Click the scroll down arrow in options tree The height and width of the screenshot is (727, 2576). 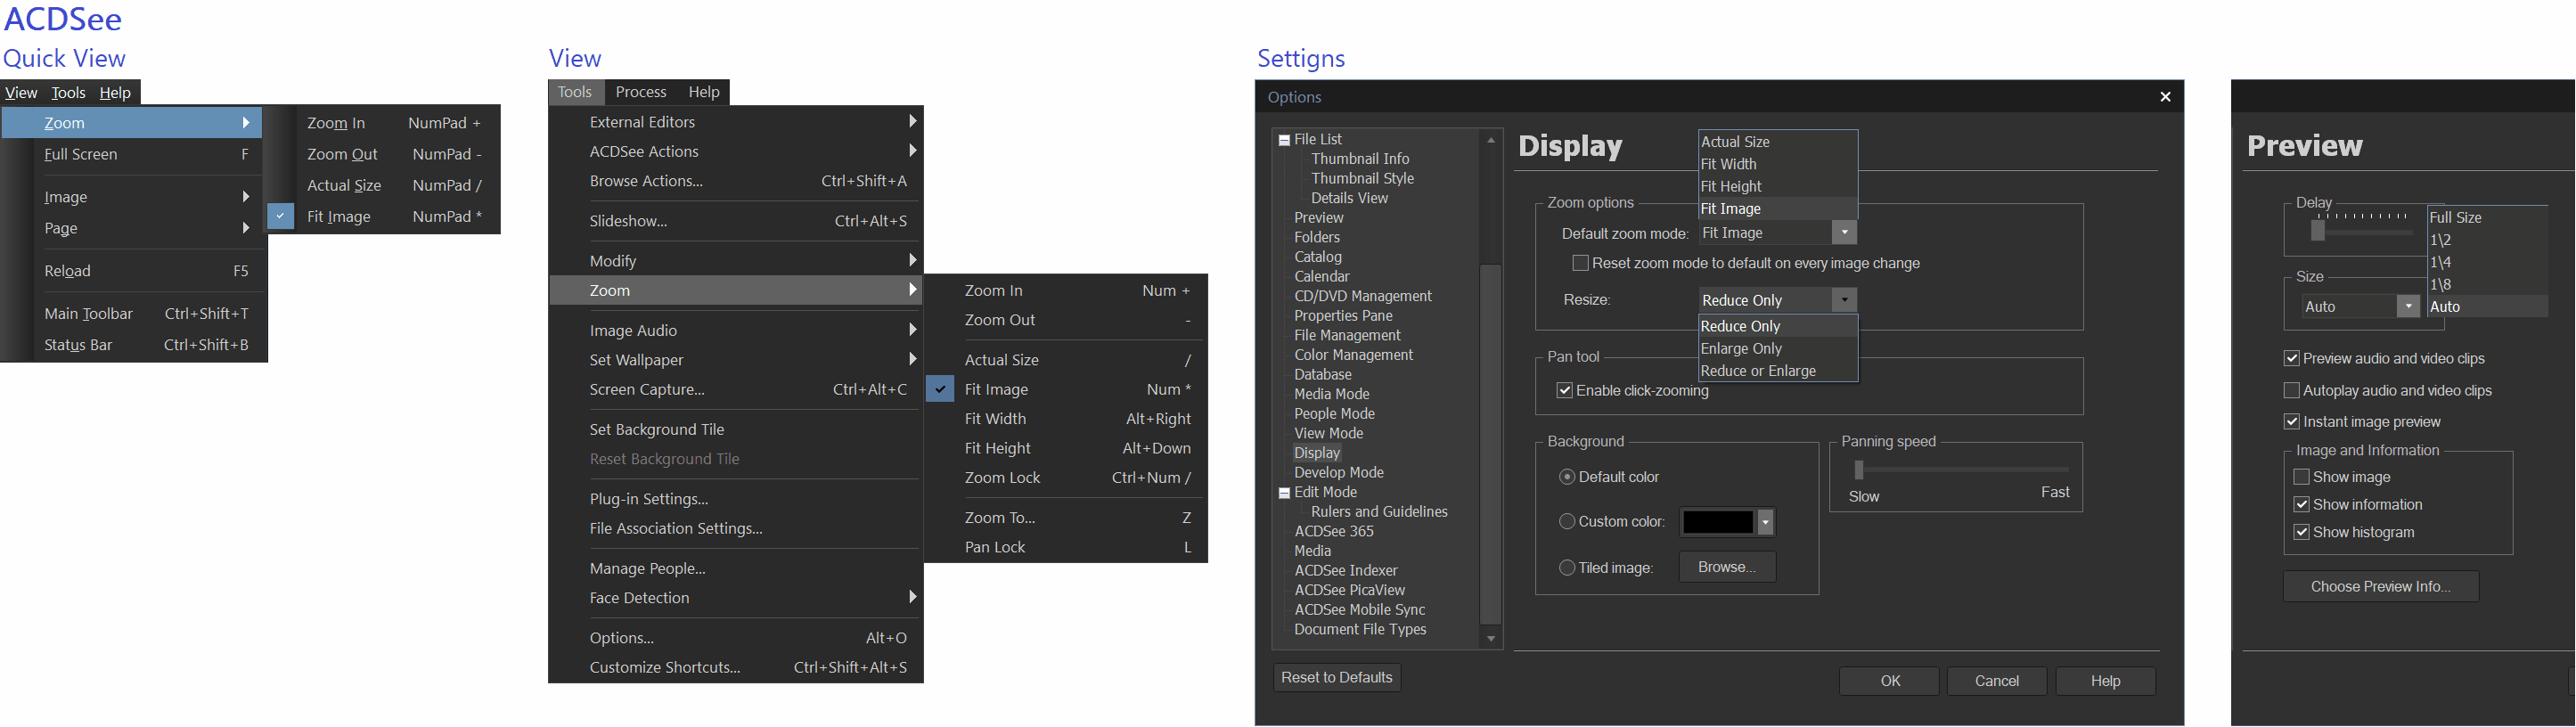click(x=1490, y=638)
